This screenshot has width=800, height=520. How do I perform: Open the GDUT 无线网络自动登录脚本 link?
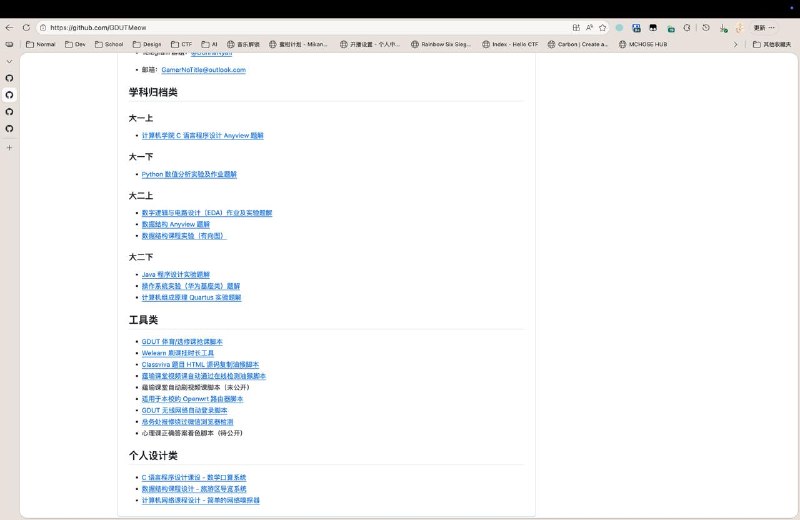pos(184,410)
